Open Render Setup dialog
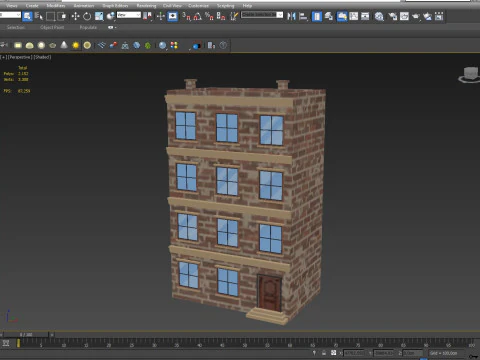Image resolution: width=480 pixels, height=360 pixels. [393, 16]
